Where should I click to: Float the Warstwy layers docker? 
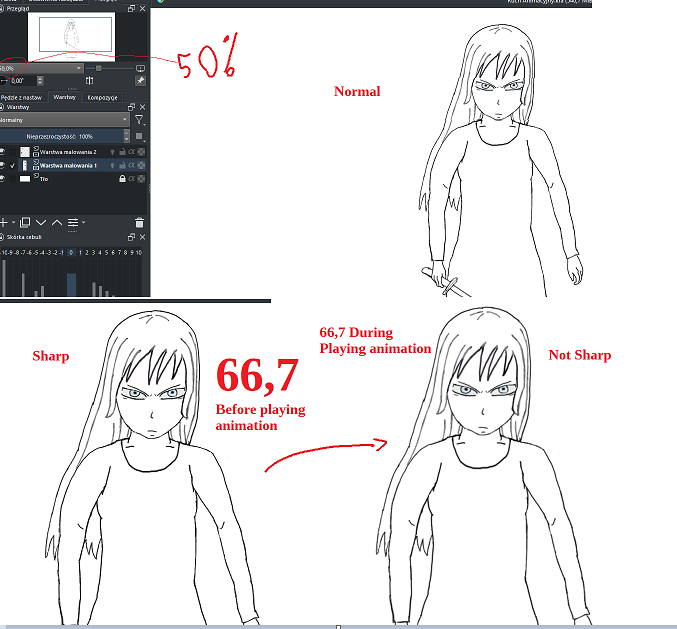[x=132, y=107]
